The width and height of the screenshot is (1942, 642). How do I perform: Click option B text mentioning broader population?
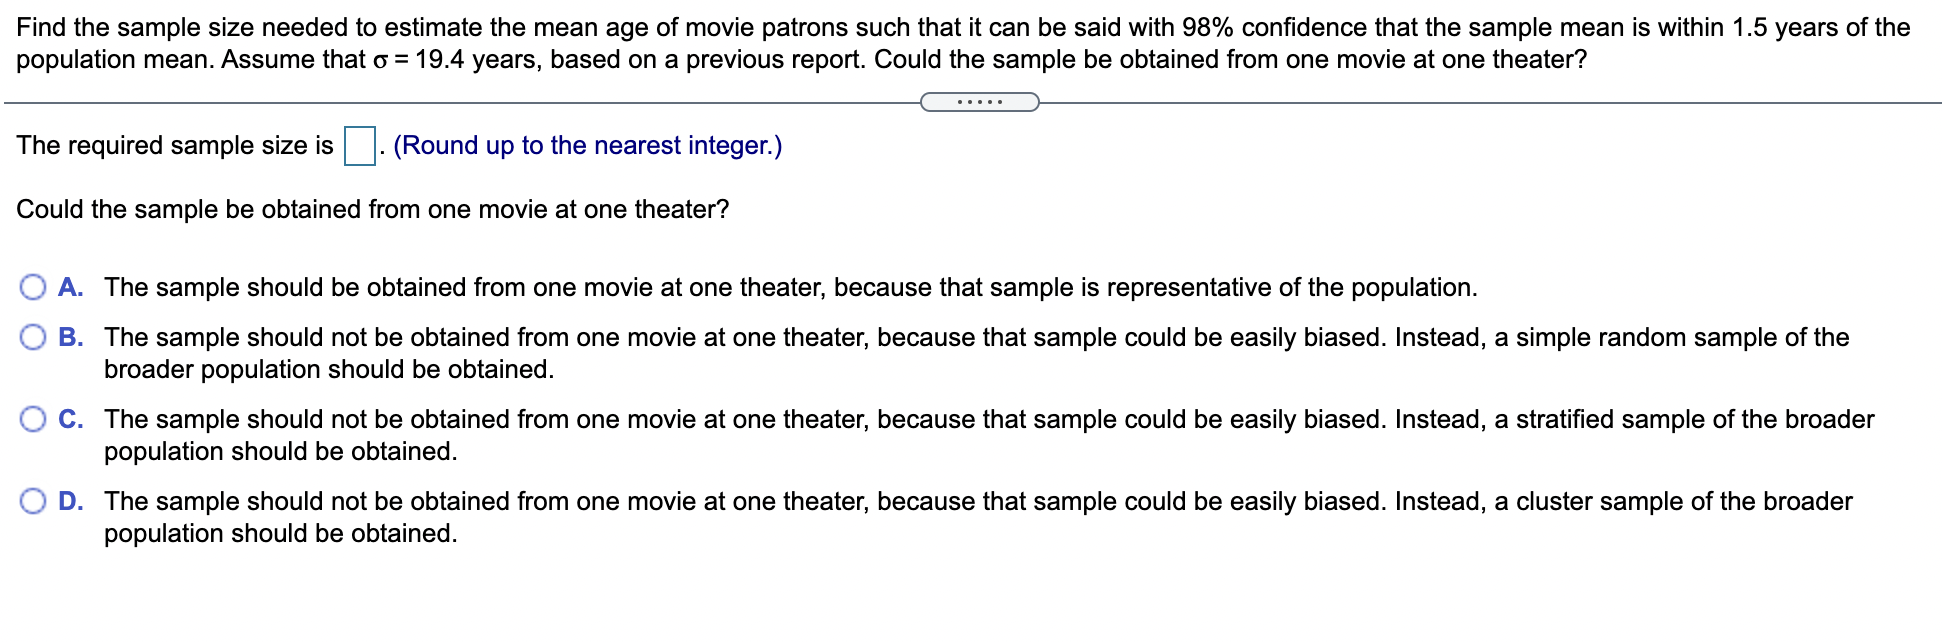(x=328, y=369)
